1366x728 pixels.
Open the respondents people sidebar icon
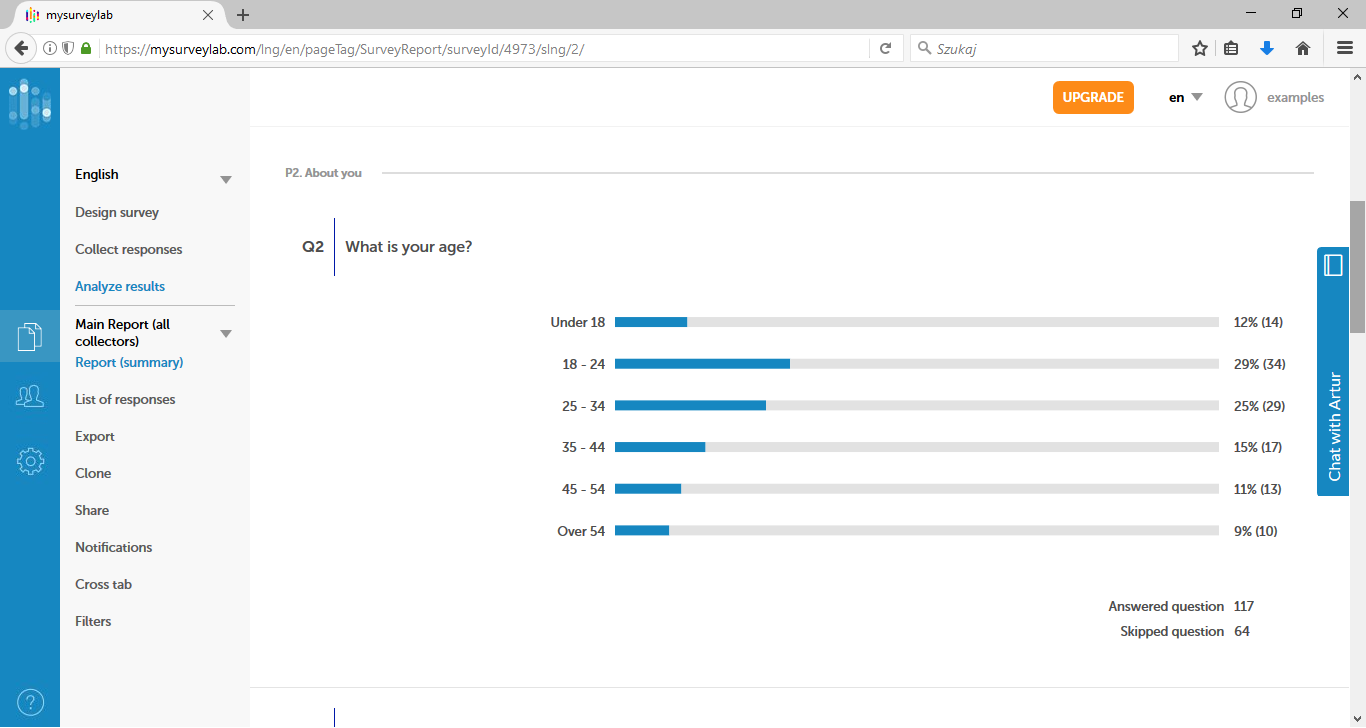30,397
